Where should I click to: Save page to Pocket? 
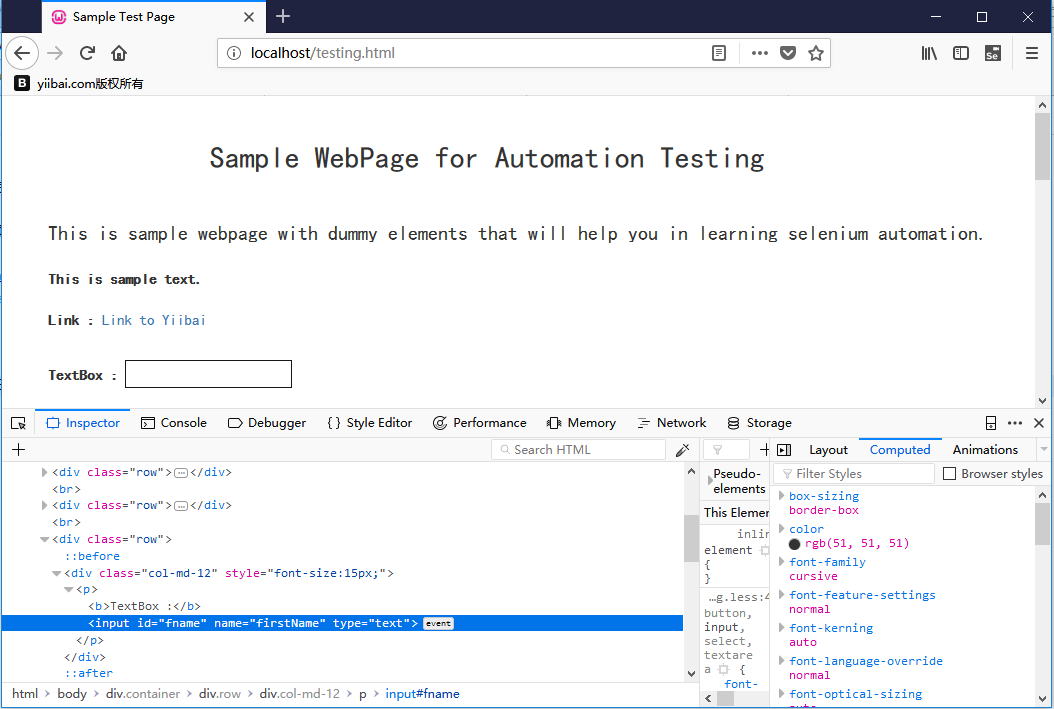(788, 53)
